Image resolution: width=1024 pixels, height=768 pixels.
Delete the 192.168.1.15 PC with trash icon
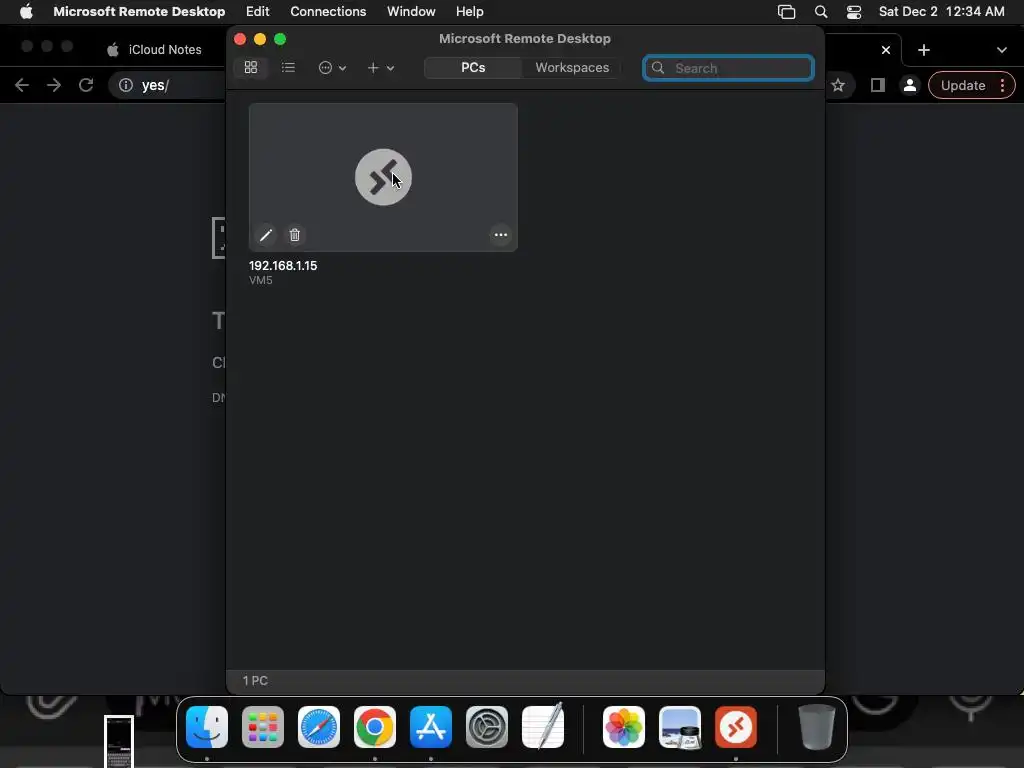pyautogui.click(x=295, y=235)
